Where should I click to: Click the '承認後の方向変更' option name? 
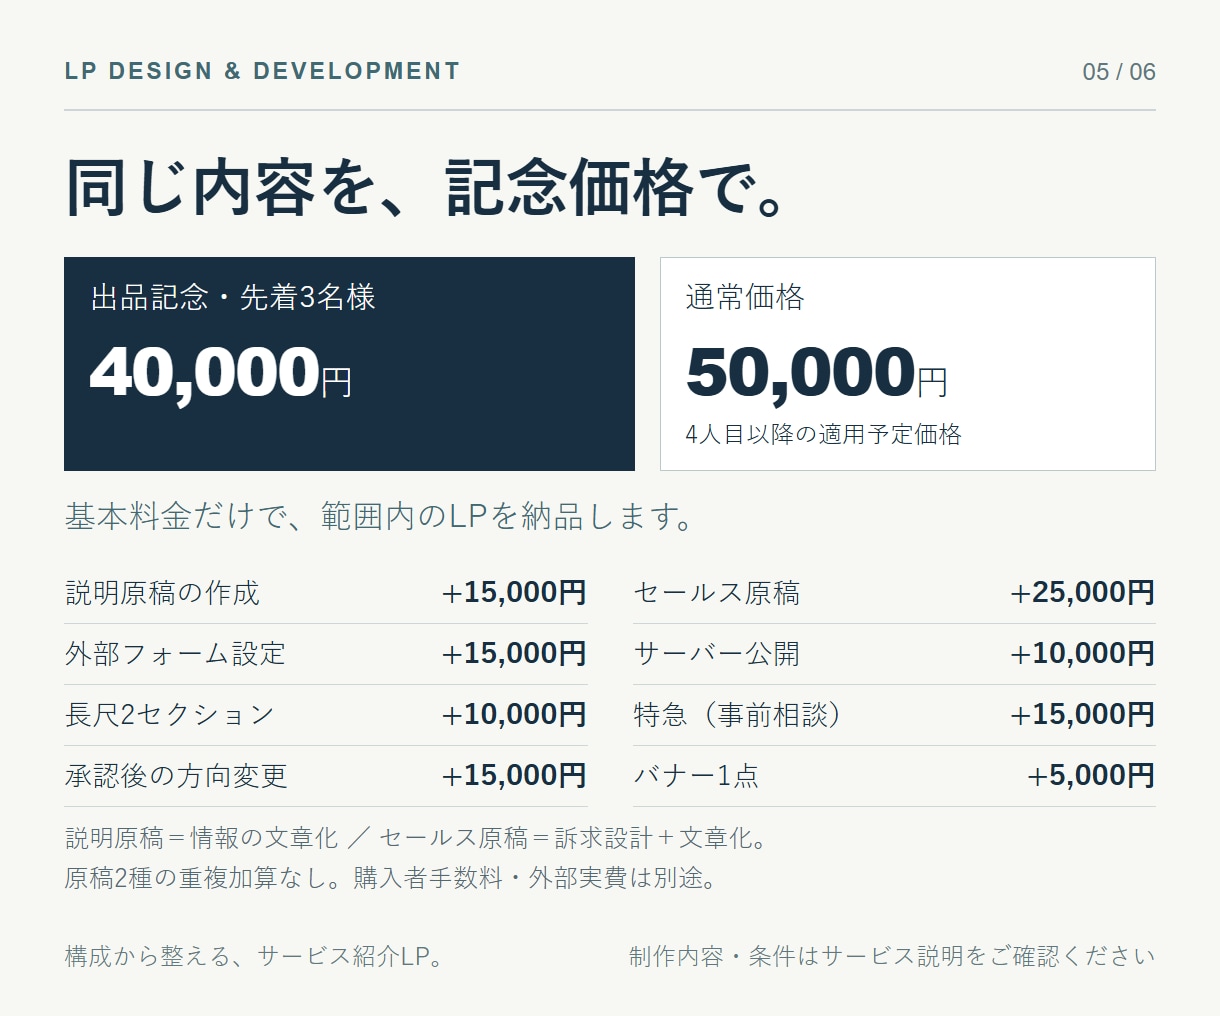point(176,776)
